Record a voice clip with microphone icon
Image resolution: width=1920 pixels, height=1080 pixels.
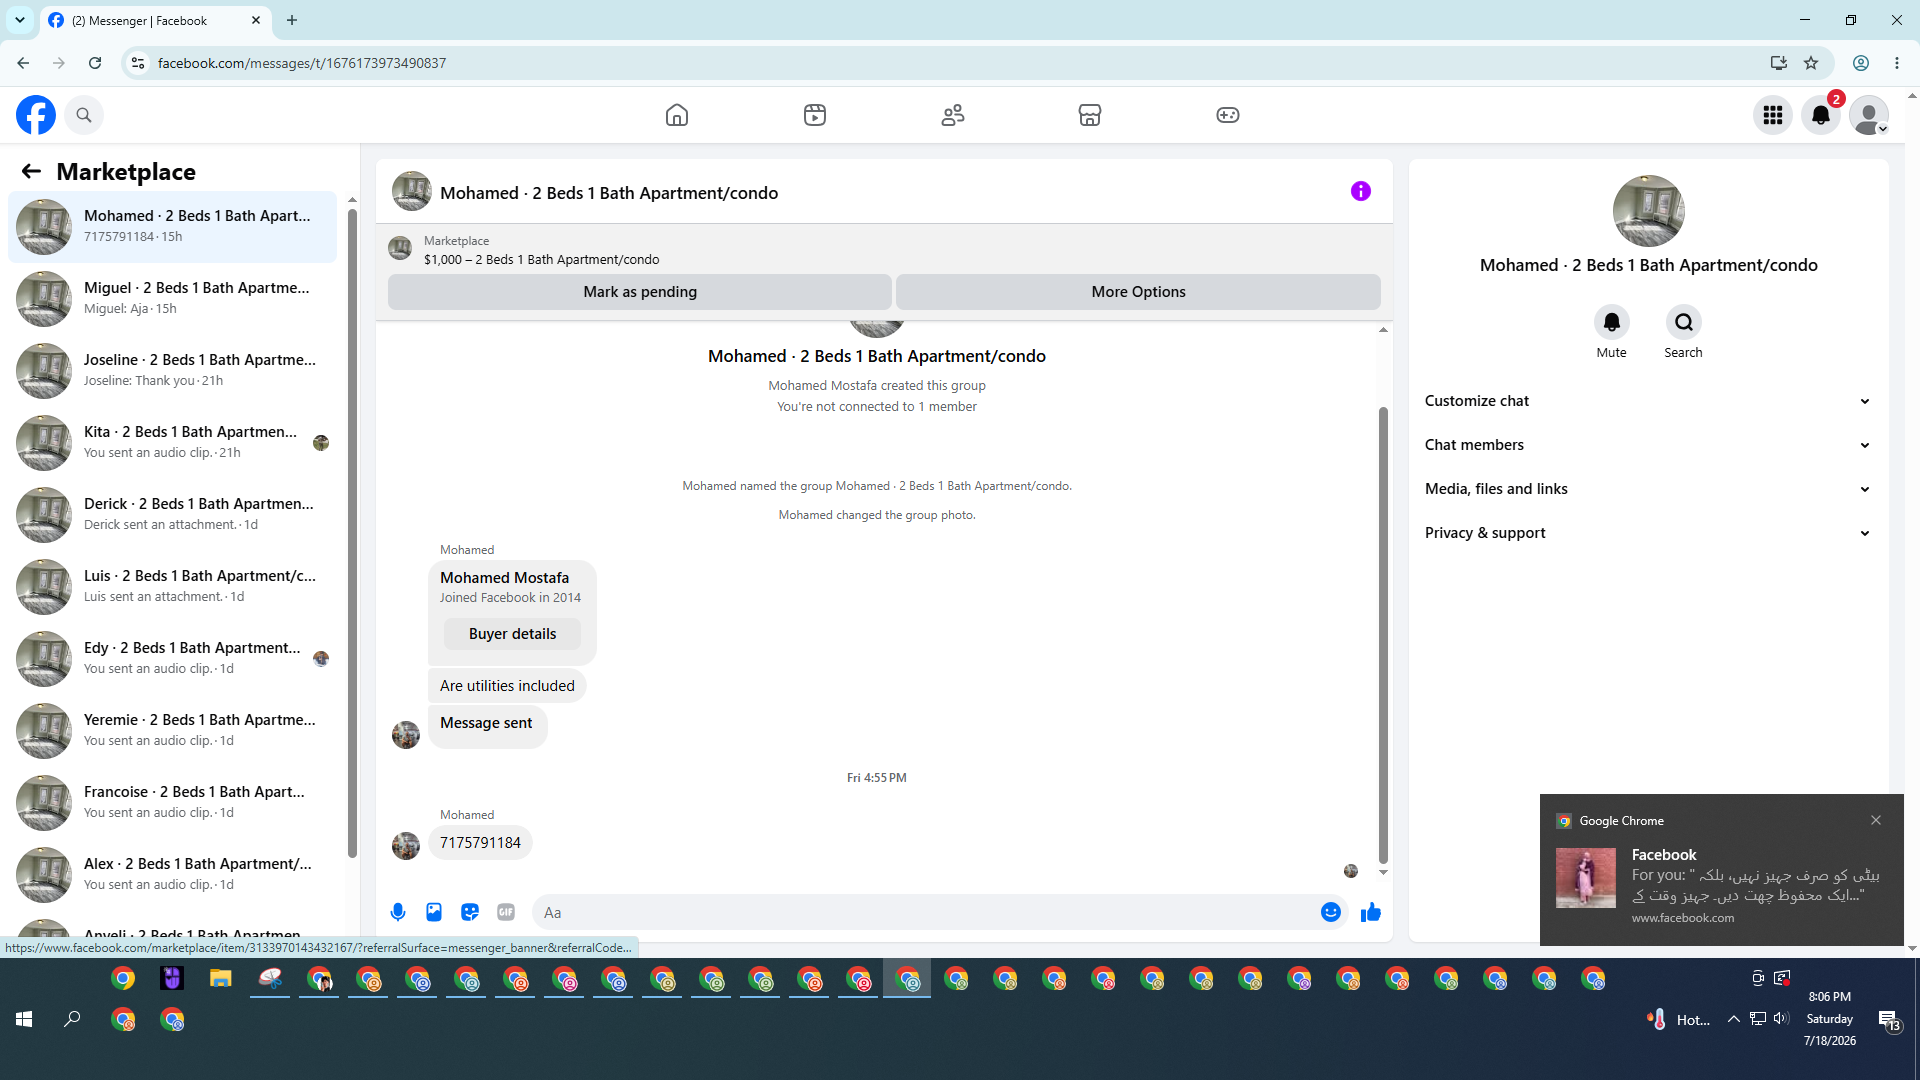(x=398, y=912)
